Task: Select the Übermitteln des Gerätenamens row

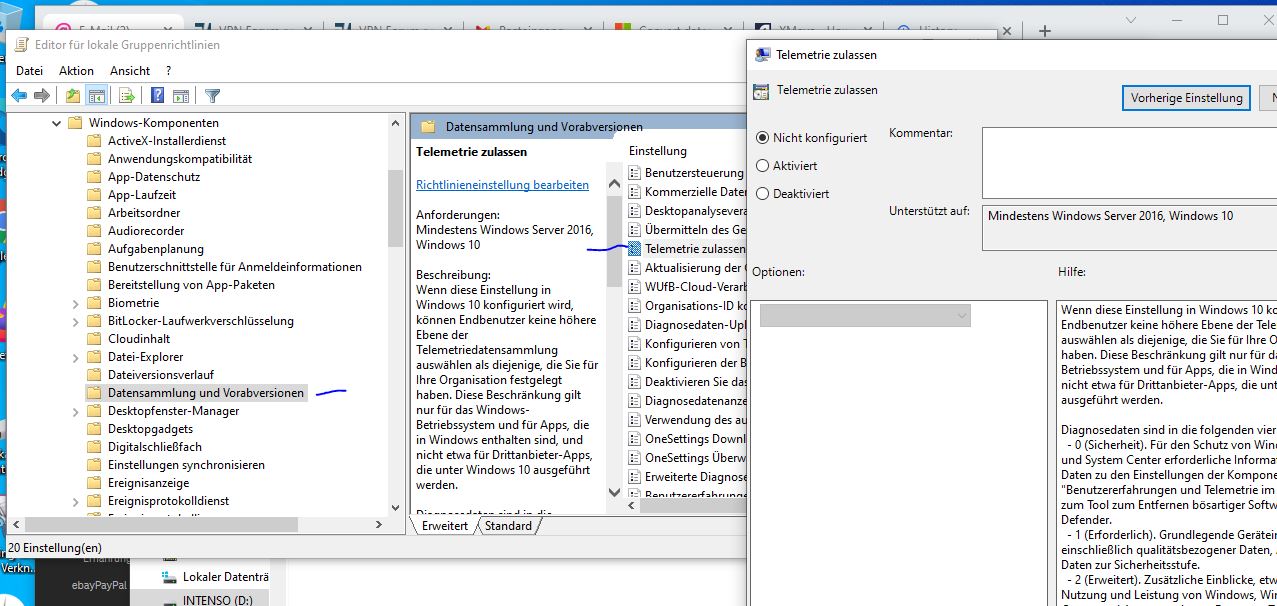Action: pyautogui.click(x=687, y=230)
